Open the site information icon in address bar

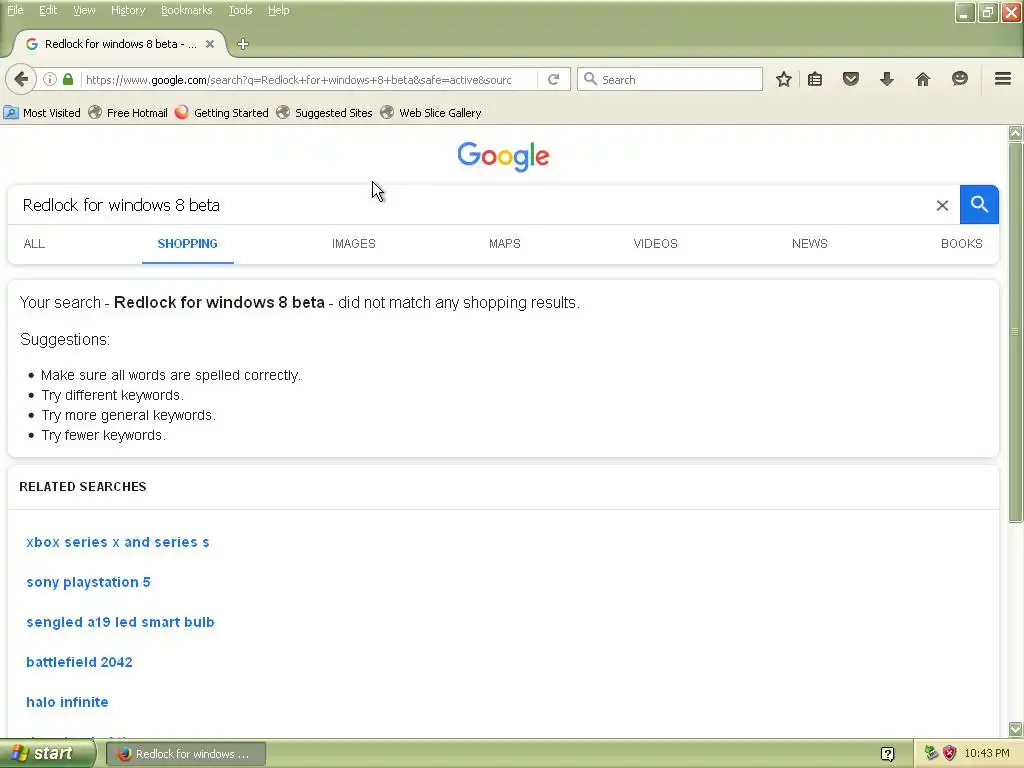coord(50,80)
